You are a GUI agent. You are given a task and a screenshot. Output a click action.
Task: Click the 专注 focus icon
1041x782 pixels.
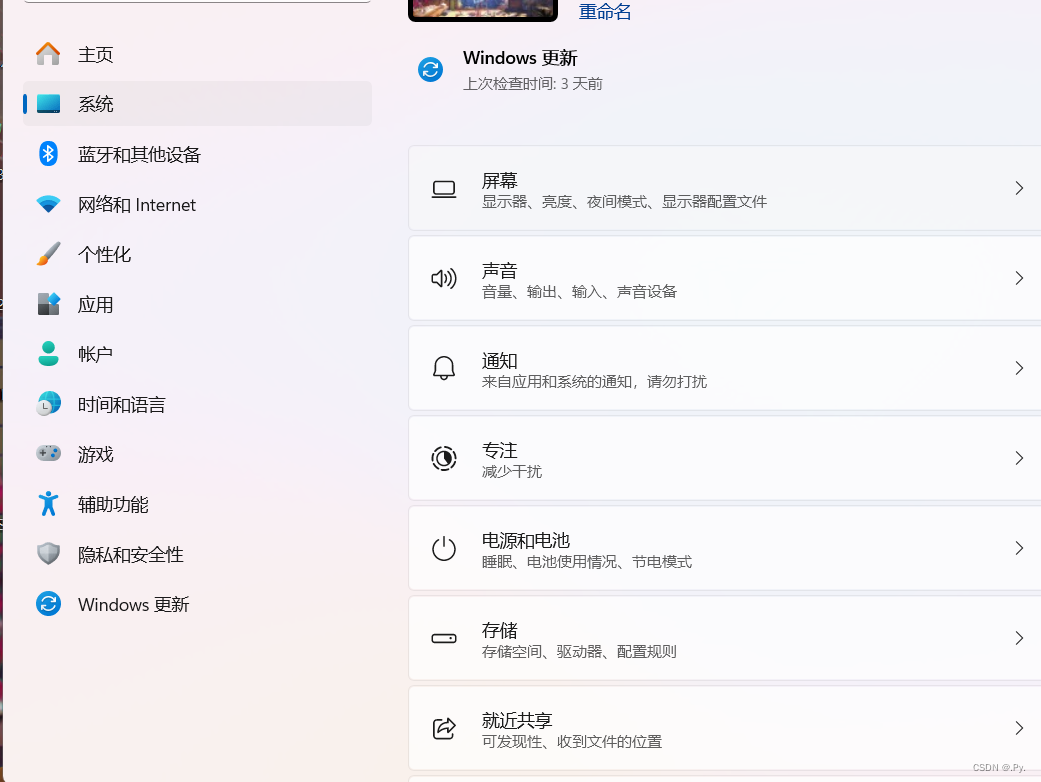(444, 458)
